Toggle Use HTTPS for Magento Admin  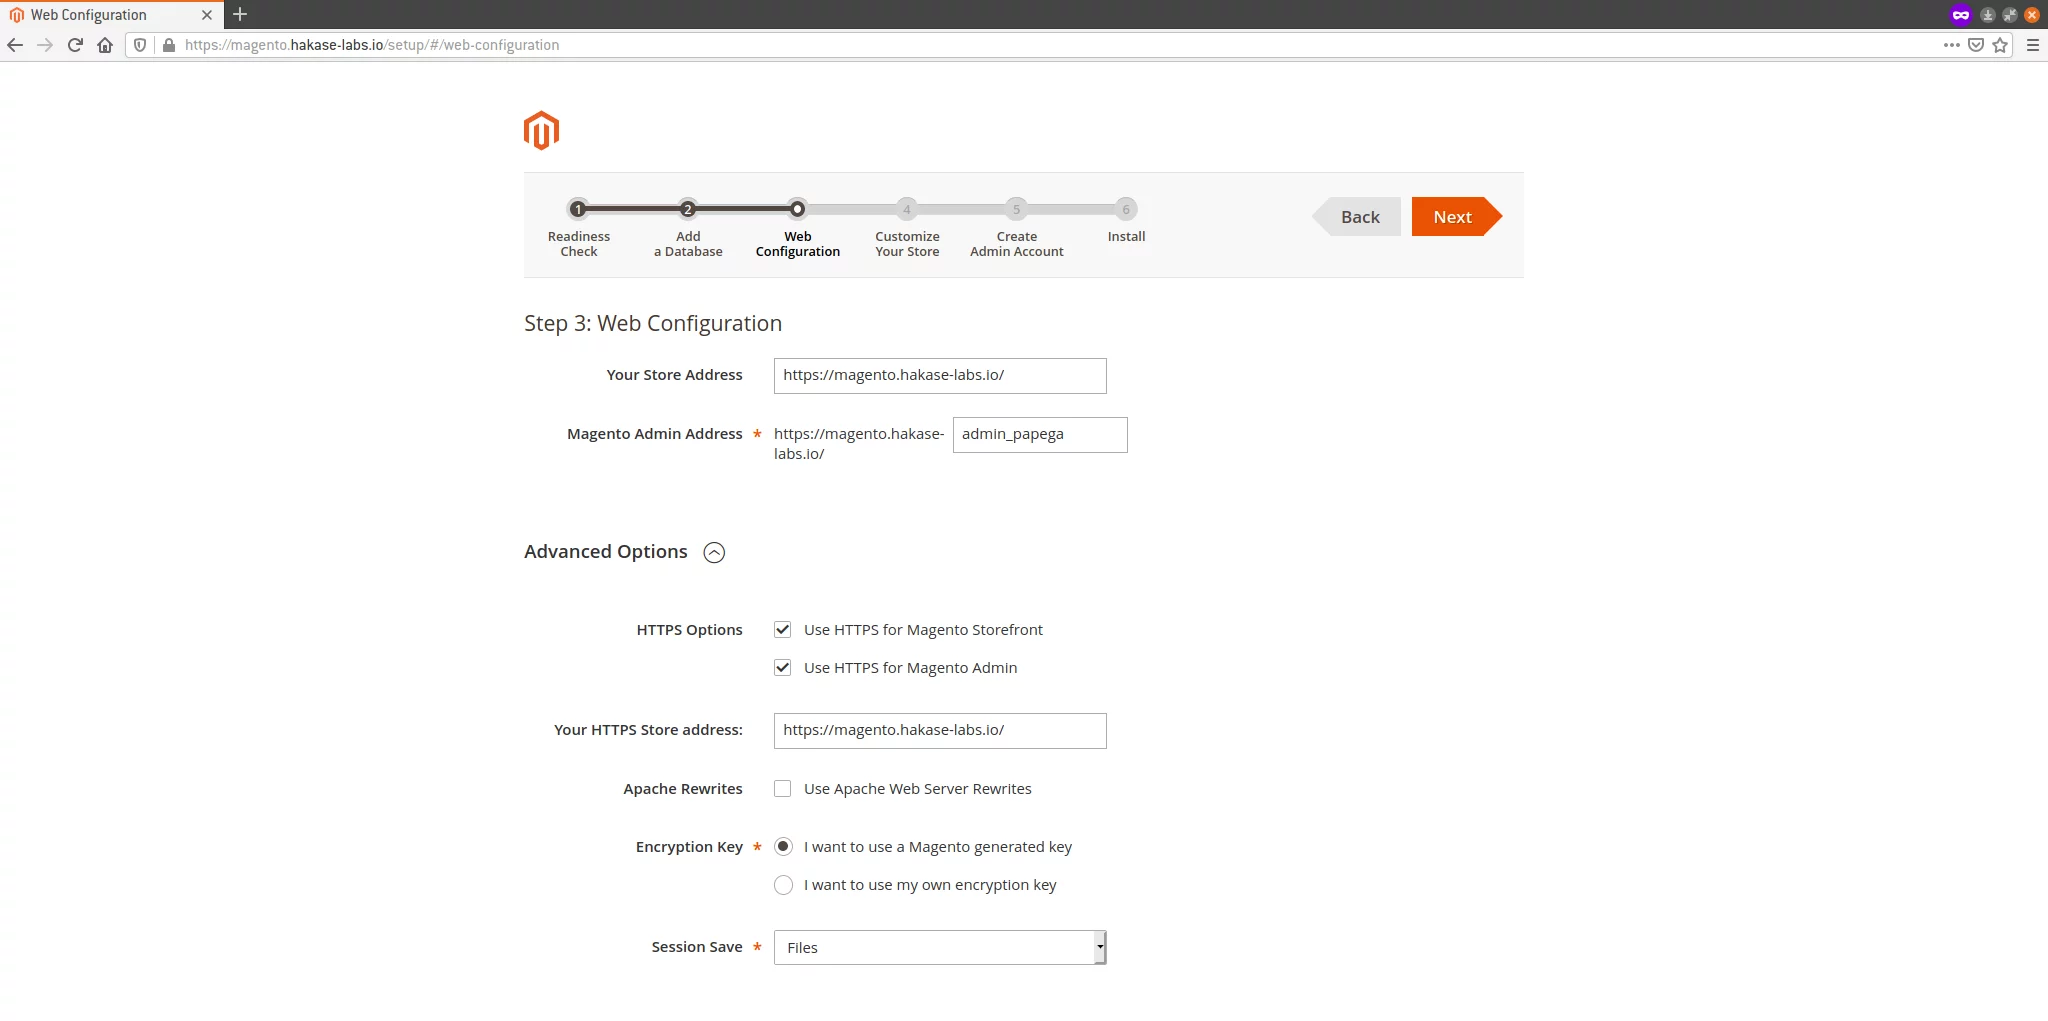coord(783,668)
